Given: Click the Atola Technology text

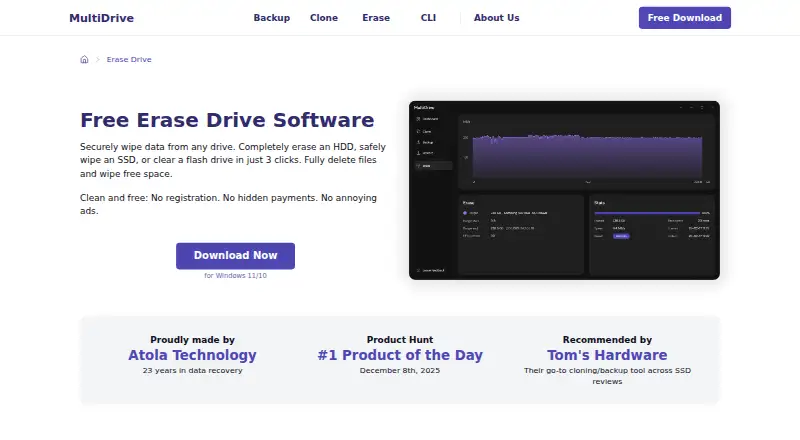Looking at the screenshot, I should tap(192, 355).
